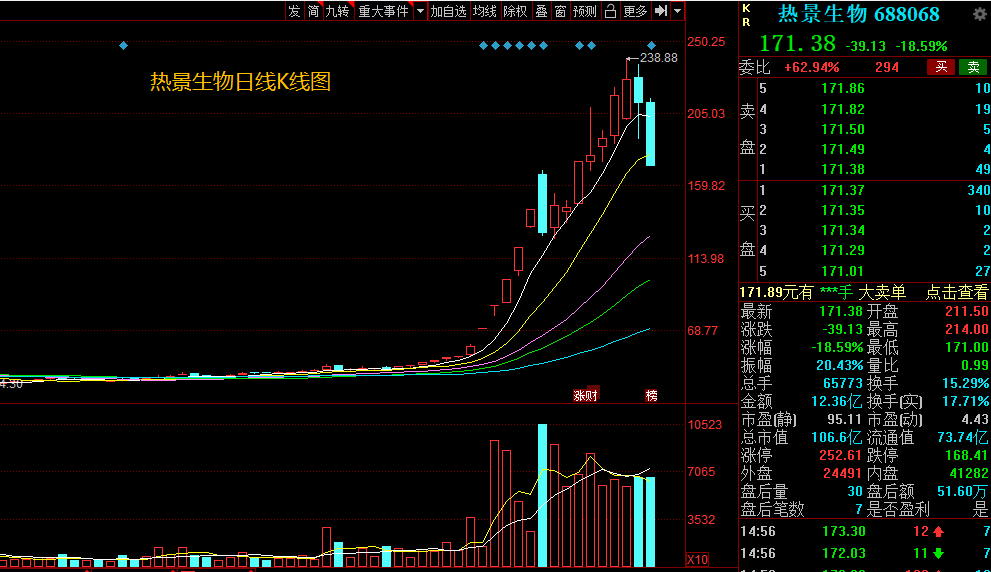Click the green down arrow on 172.03 trade

(939, 554)
